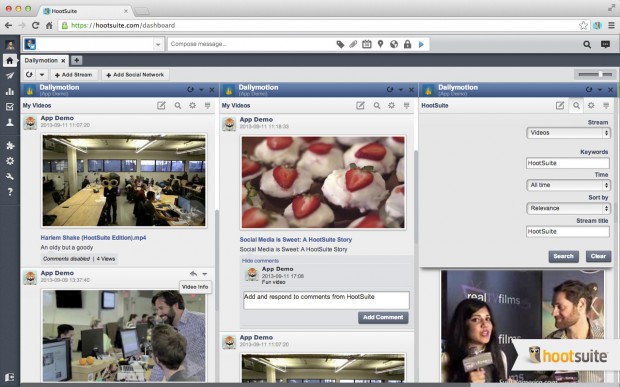Click the Search button in search panel
620x387 pixels.
click(x=563, y=256)
